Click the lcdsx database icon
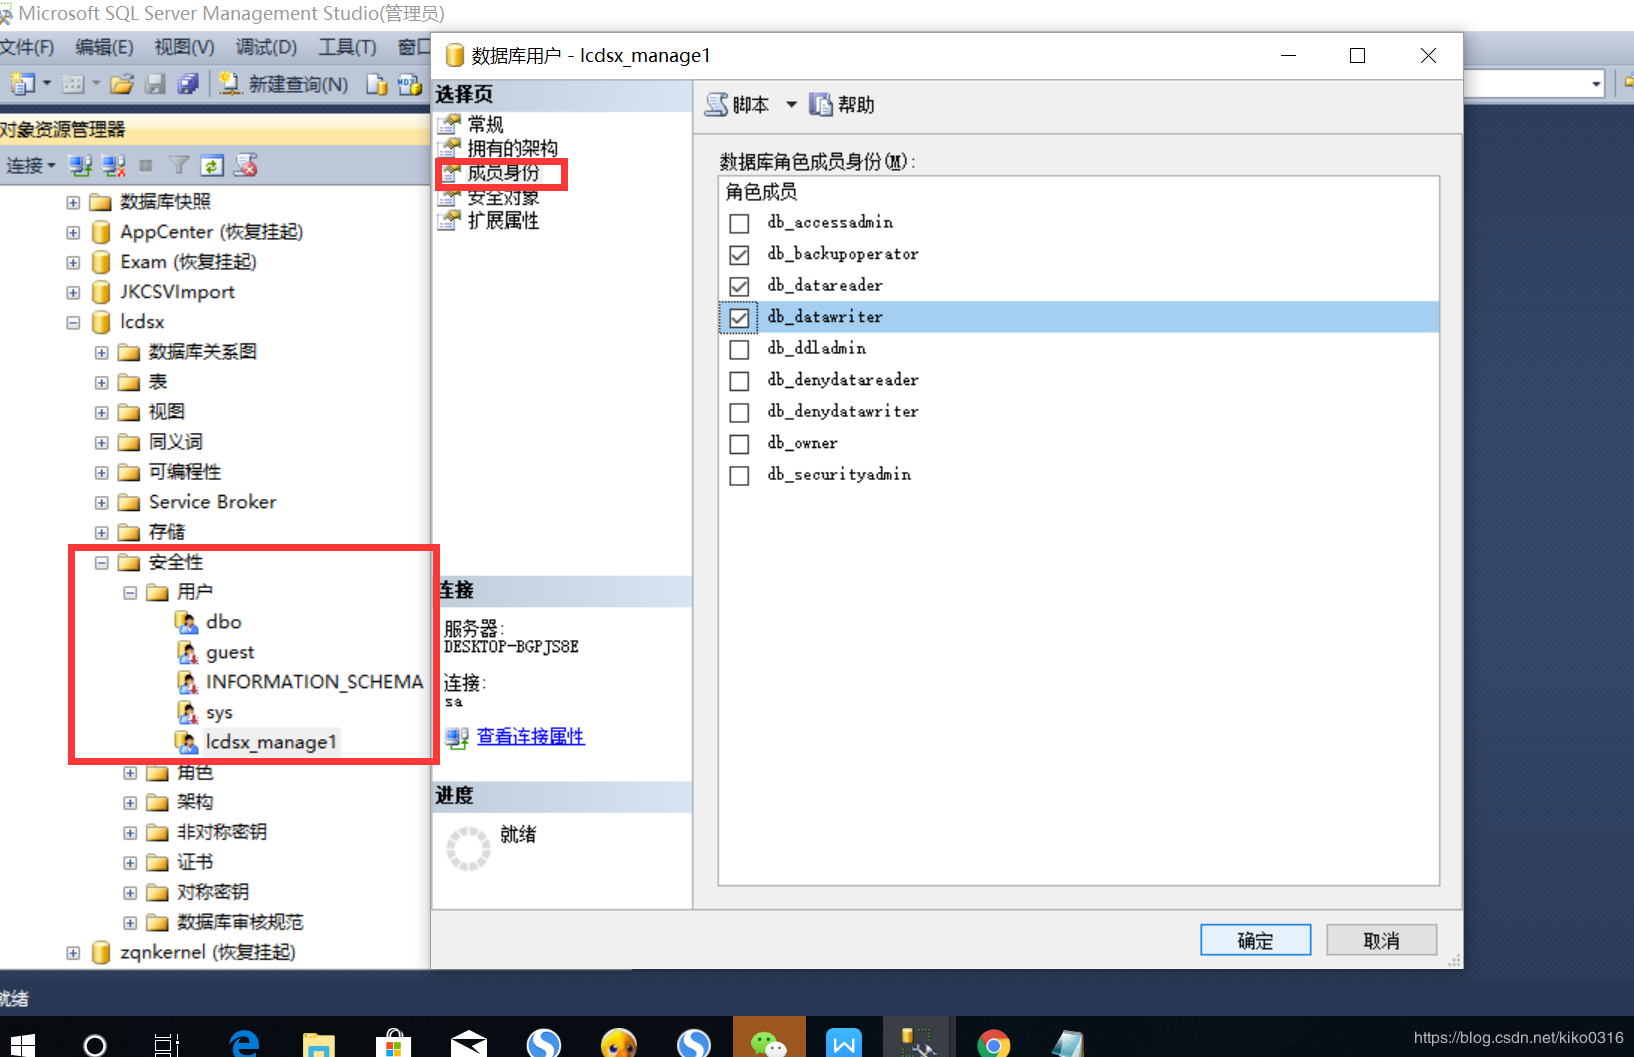Screen dimensions: 1634x1057 [100, 322]
